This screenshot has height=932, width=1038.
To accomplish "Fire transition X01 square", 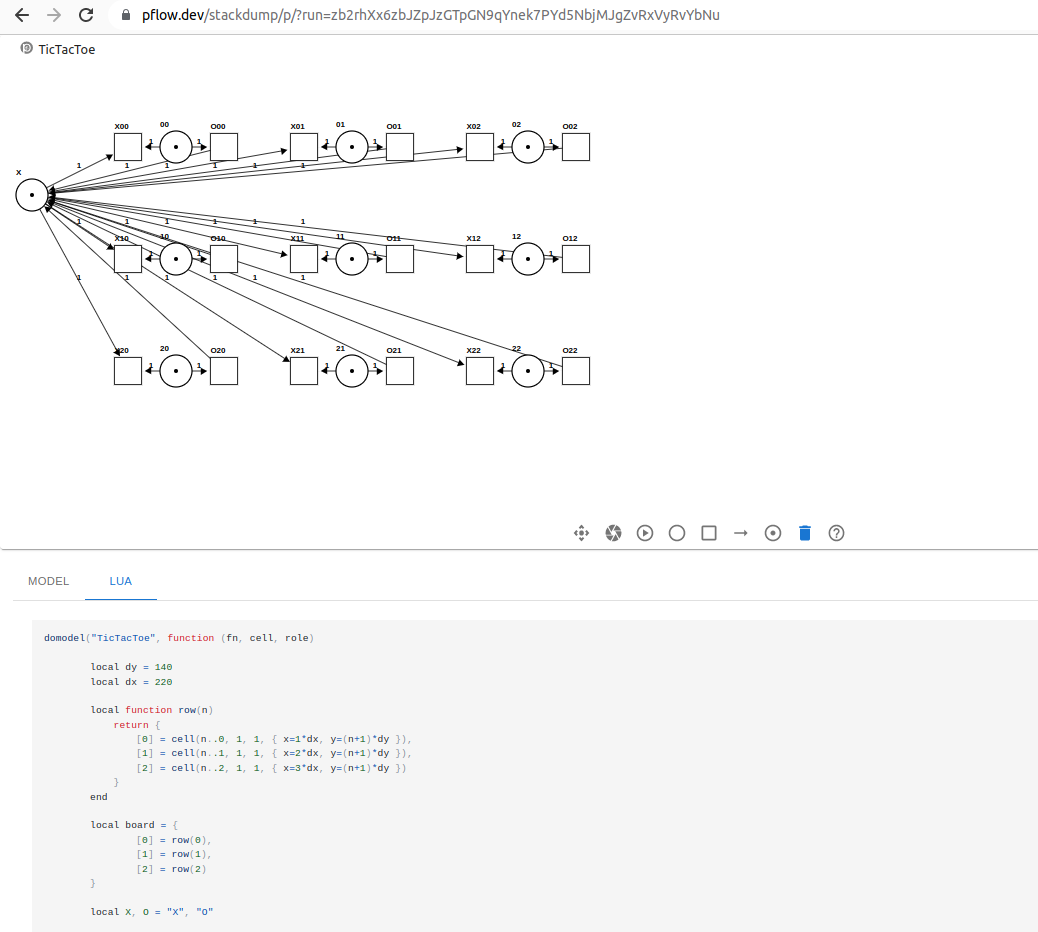I will [x=304, y=147].
